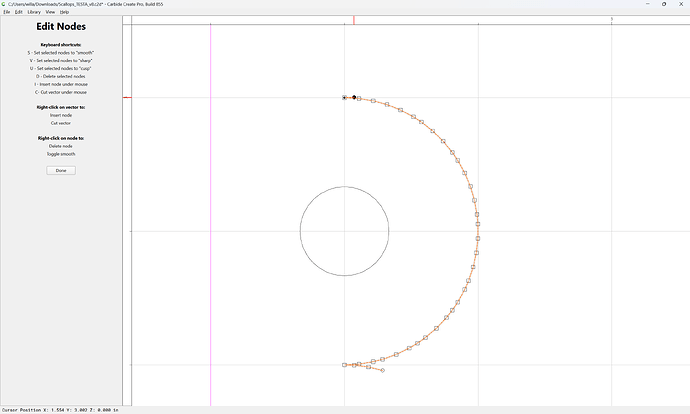The width and height of the screenshot is (690, 414).
Task: Click the 'Toggle smooth' hint text
Action: [61, 154]
